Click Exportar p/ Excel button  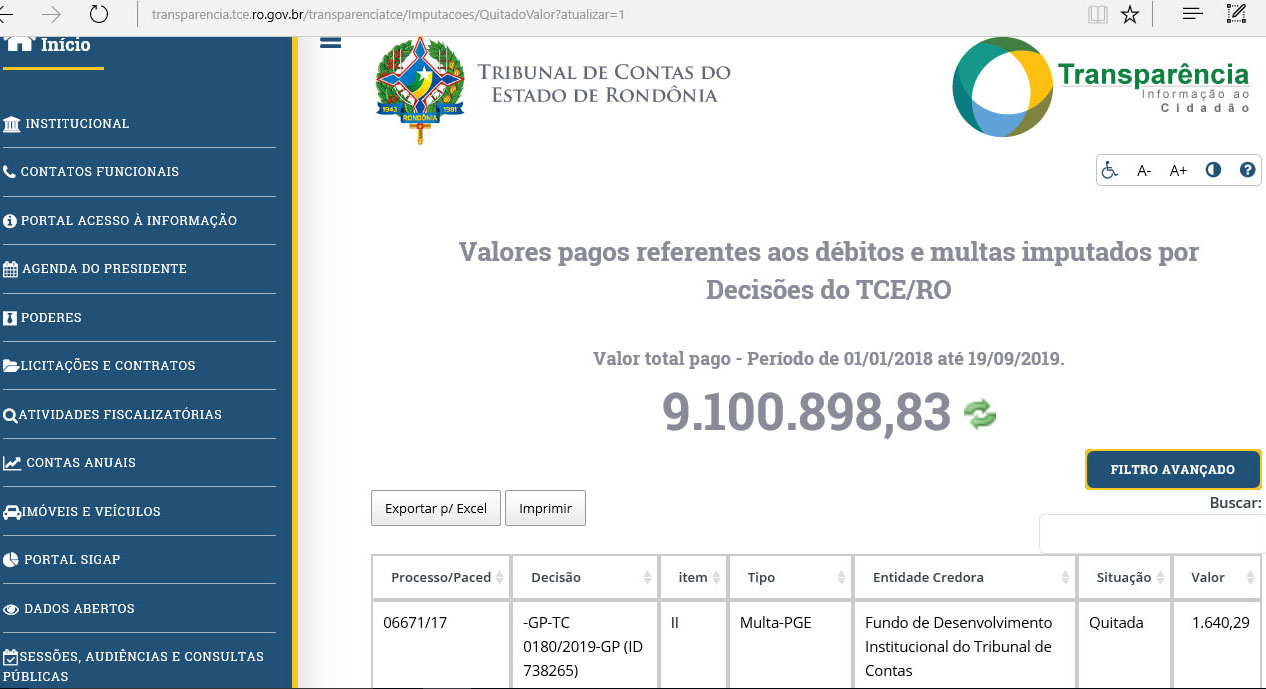click(436, 508)
